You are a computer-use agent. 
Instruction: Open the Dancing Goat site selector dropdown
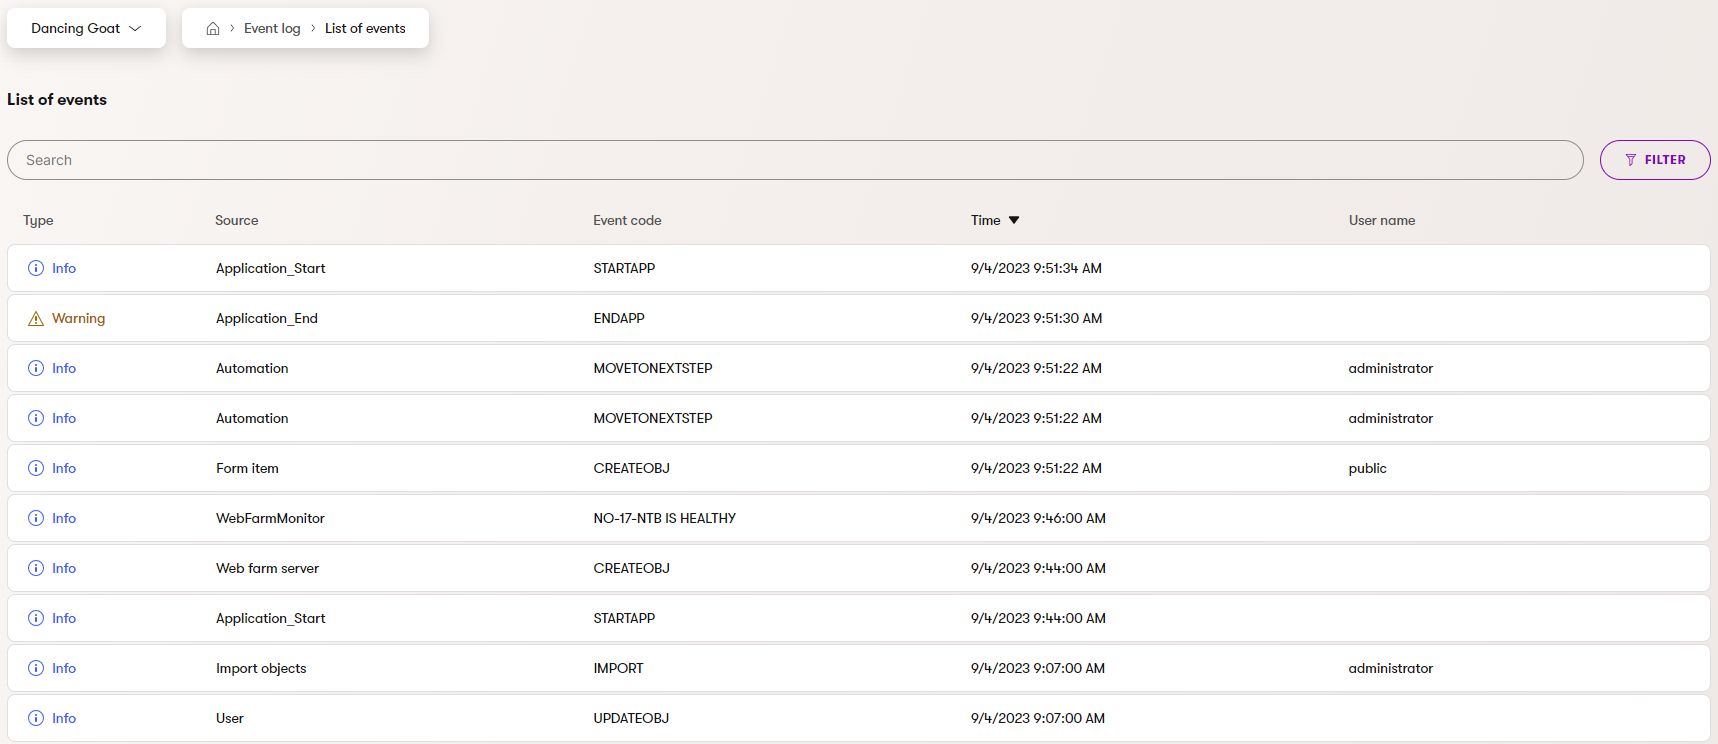tap(86, 28)
